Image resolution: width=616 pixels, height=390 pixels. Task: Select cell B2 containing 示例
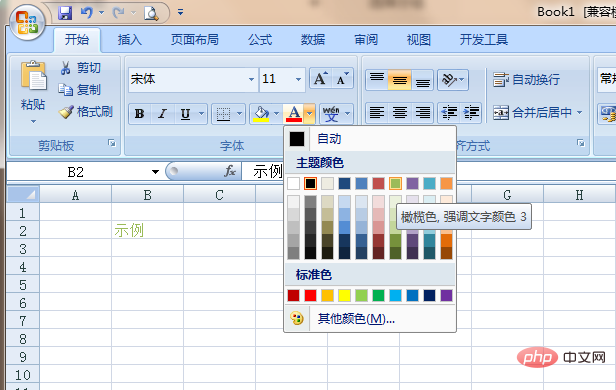tap(147, 230)
